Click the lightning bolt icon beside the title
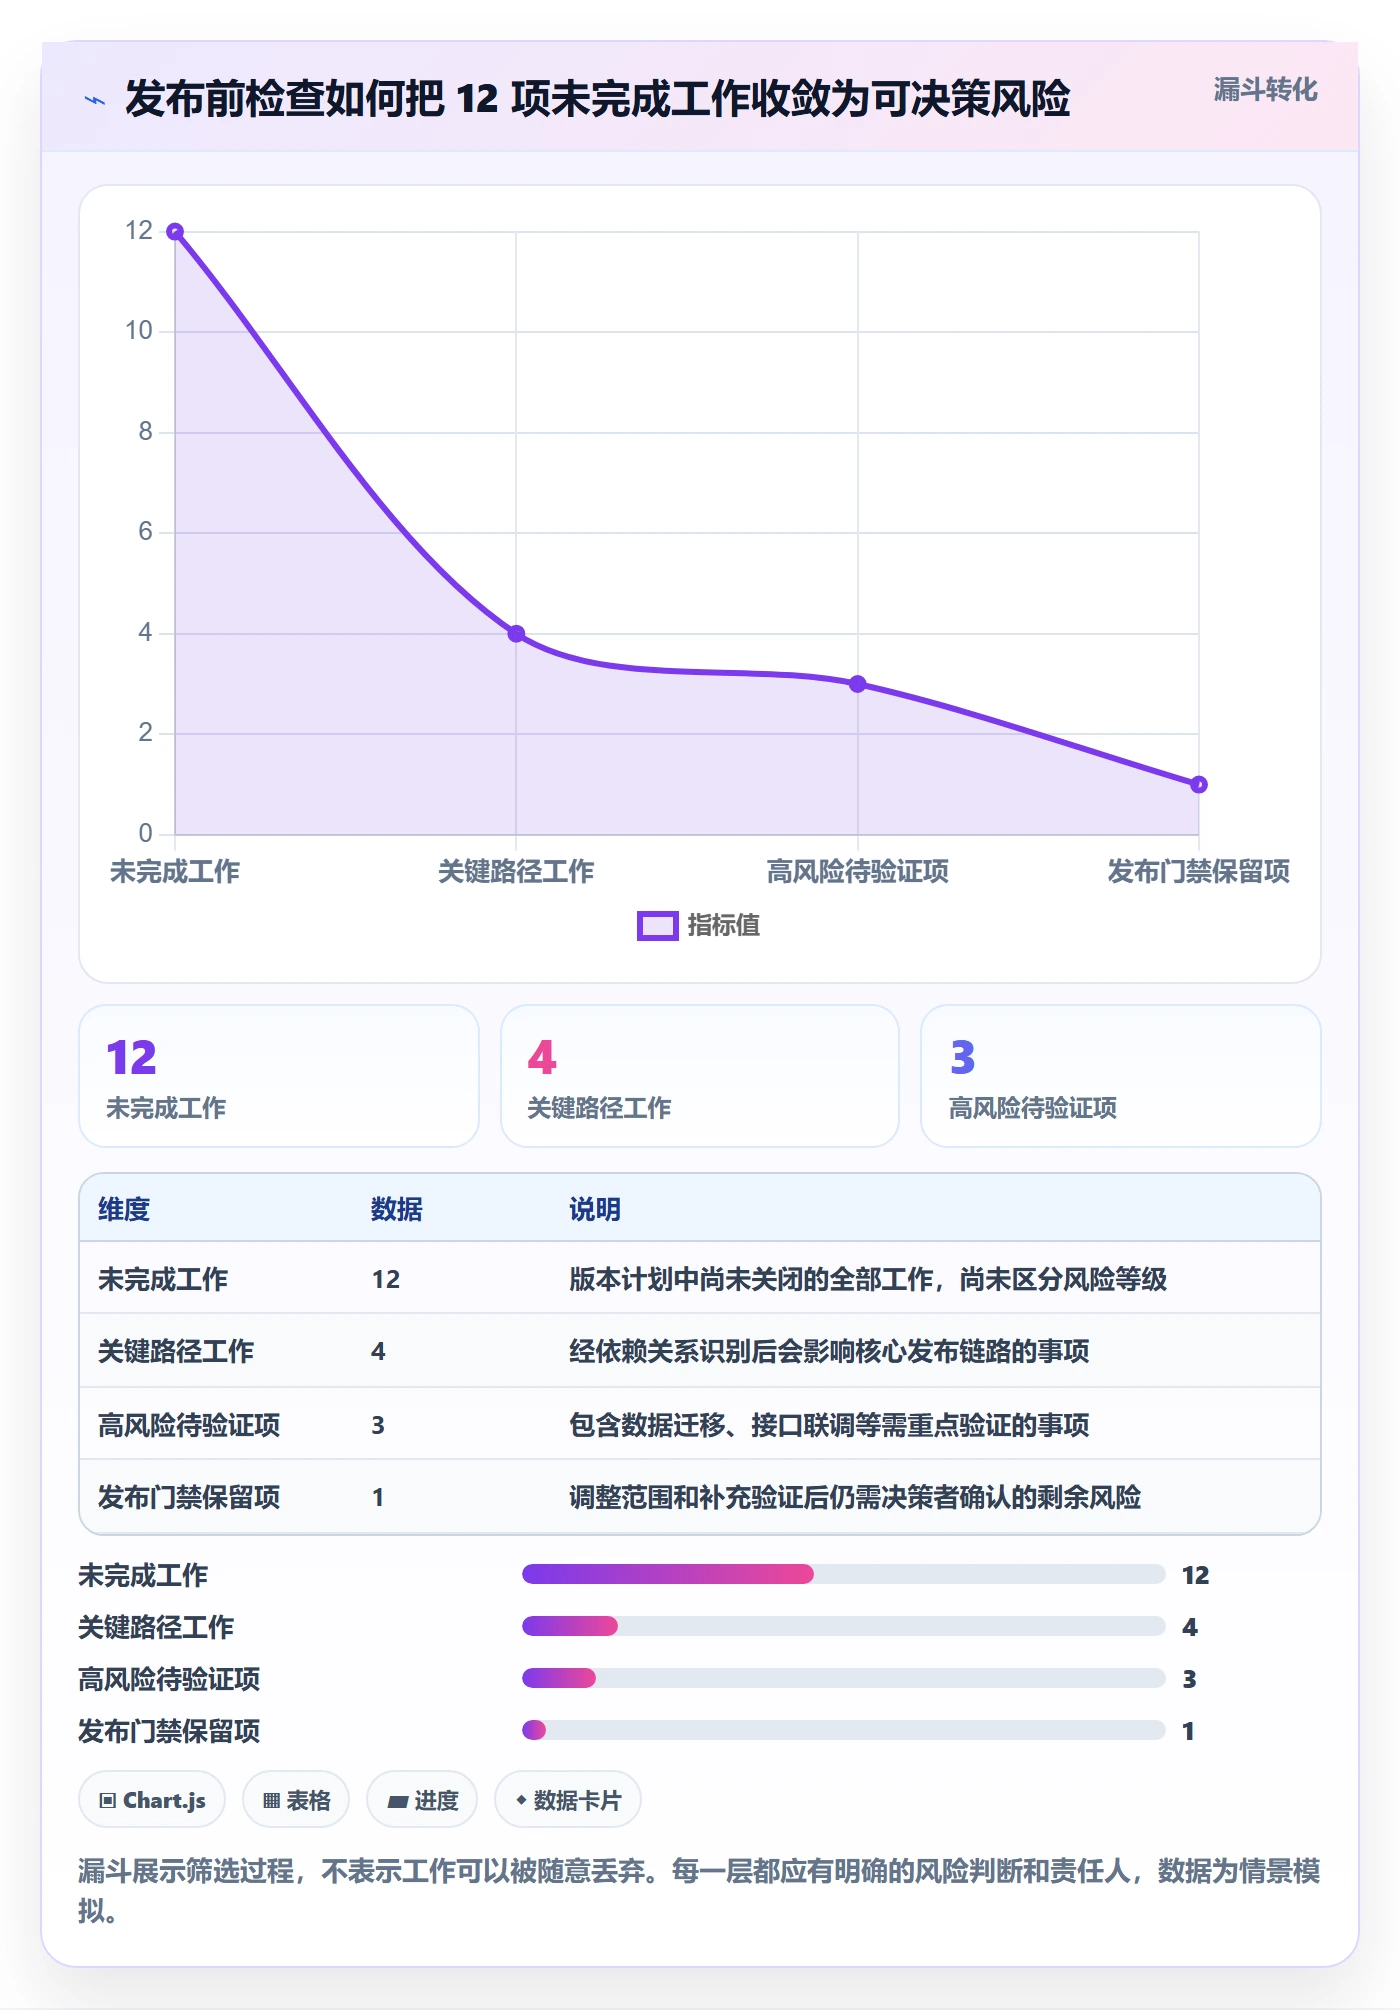Screen dimensions: 1400x2010 click(95, 100)
